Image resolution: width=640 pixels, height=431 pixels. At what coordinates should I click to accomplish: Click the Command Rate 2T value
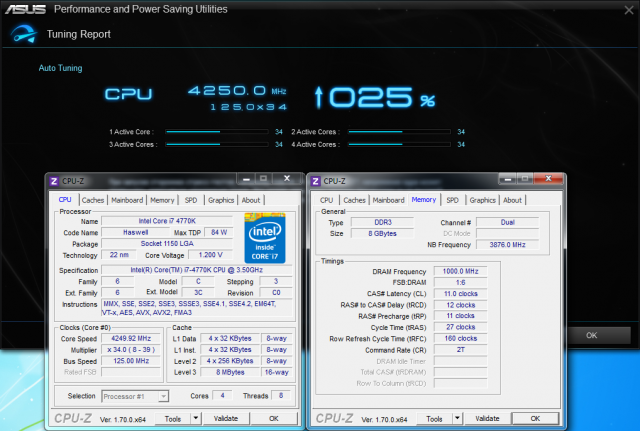tap(460, 350)
